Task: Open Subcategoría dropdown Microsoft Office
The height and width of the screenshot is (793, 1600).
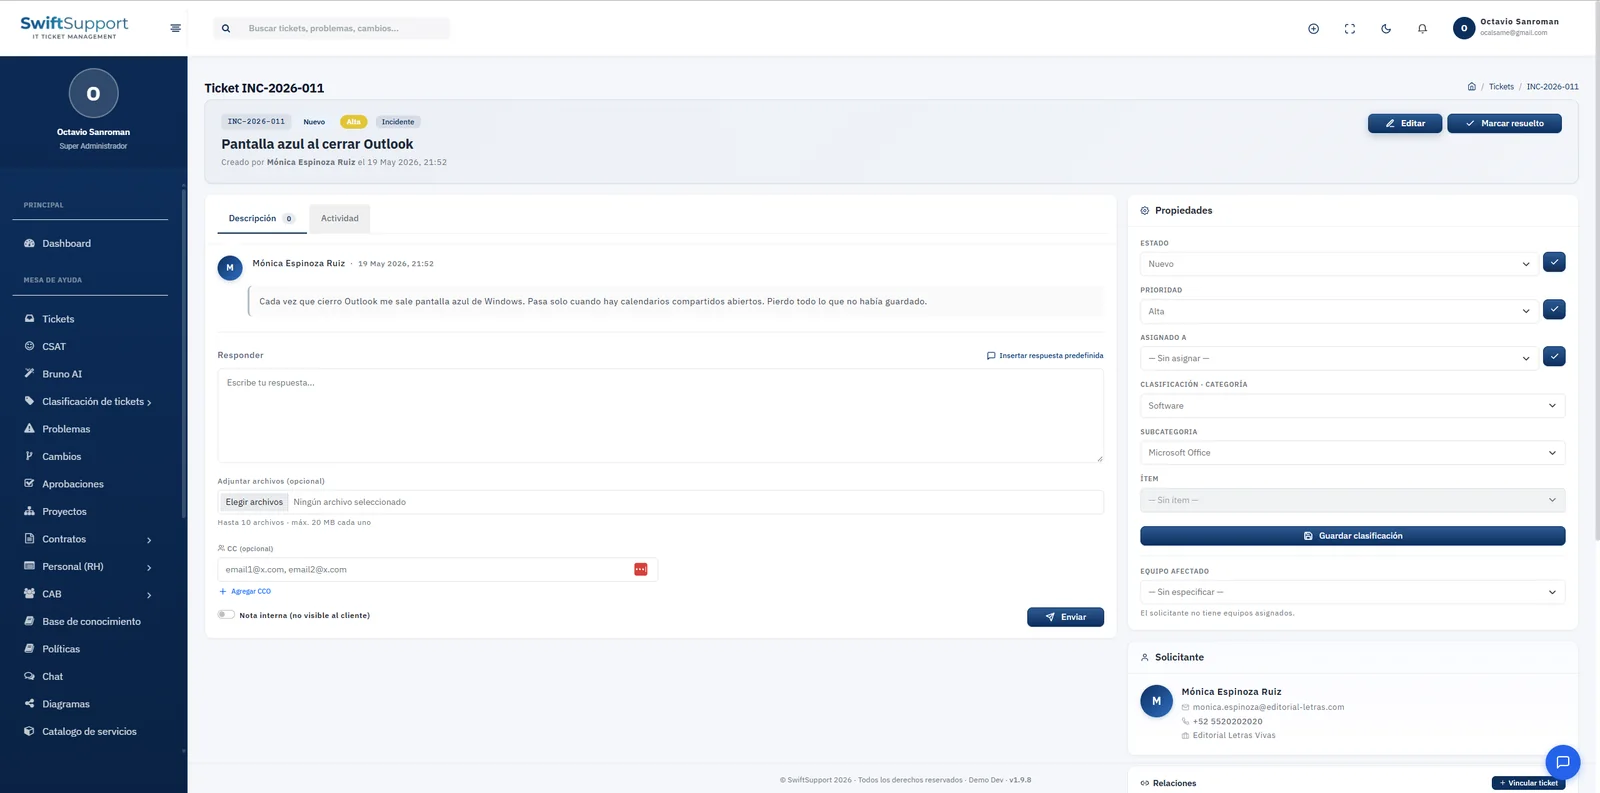Action: tap(1352, 453)
